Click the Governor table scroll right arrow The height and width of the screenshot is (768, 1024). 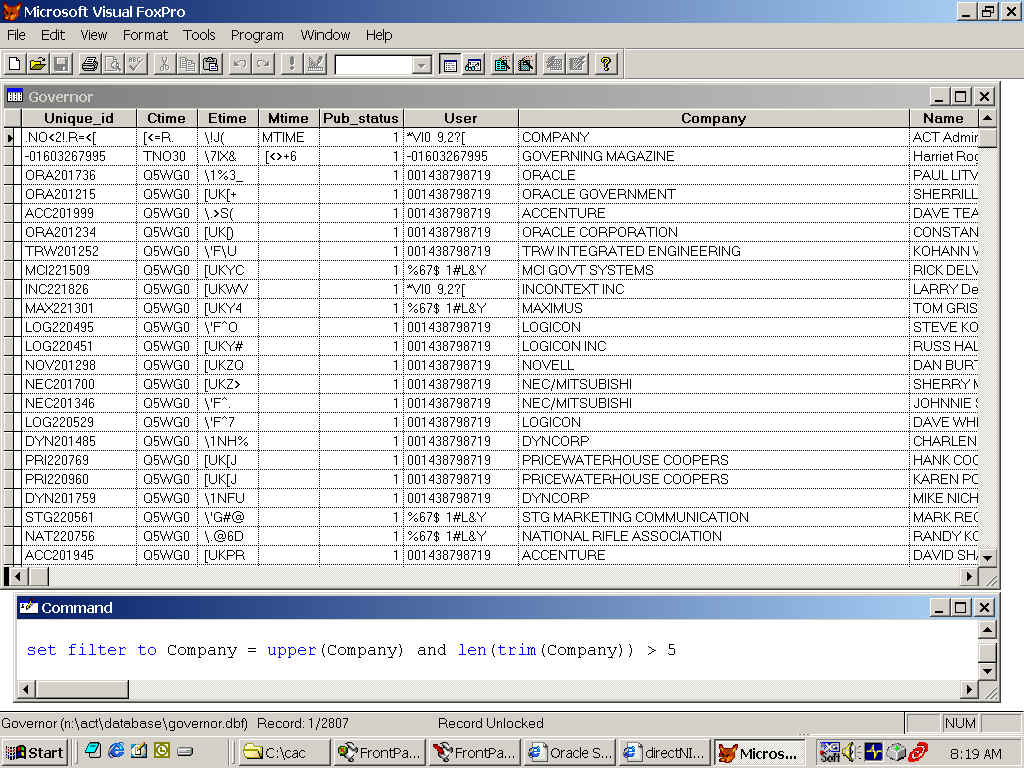tap(969, 577)
